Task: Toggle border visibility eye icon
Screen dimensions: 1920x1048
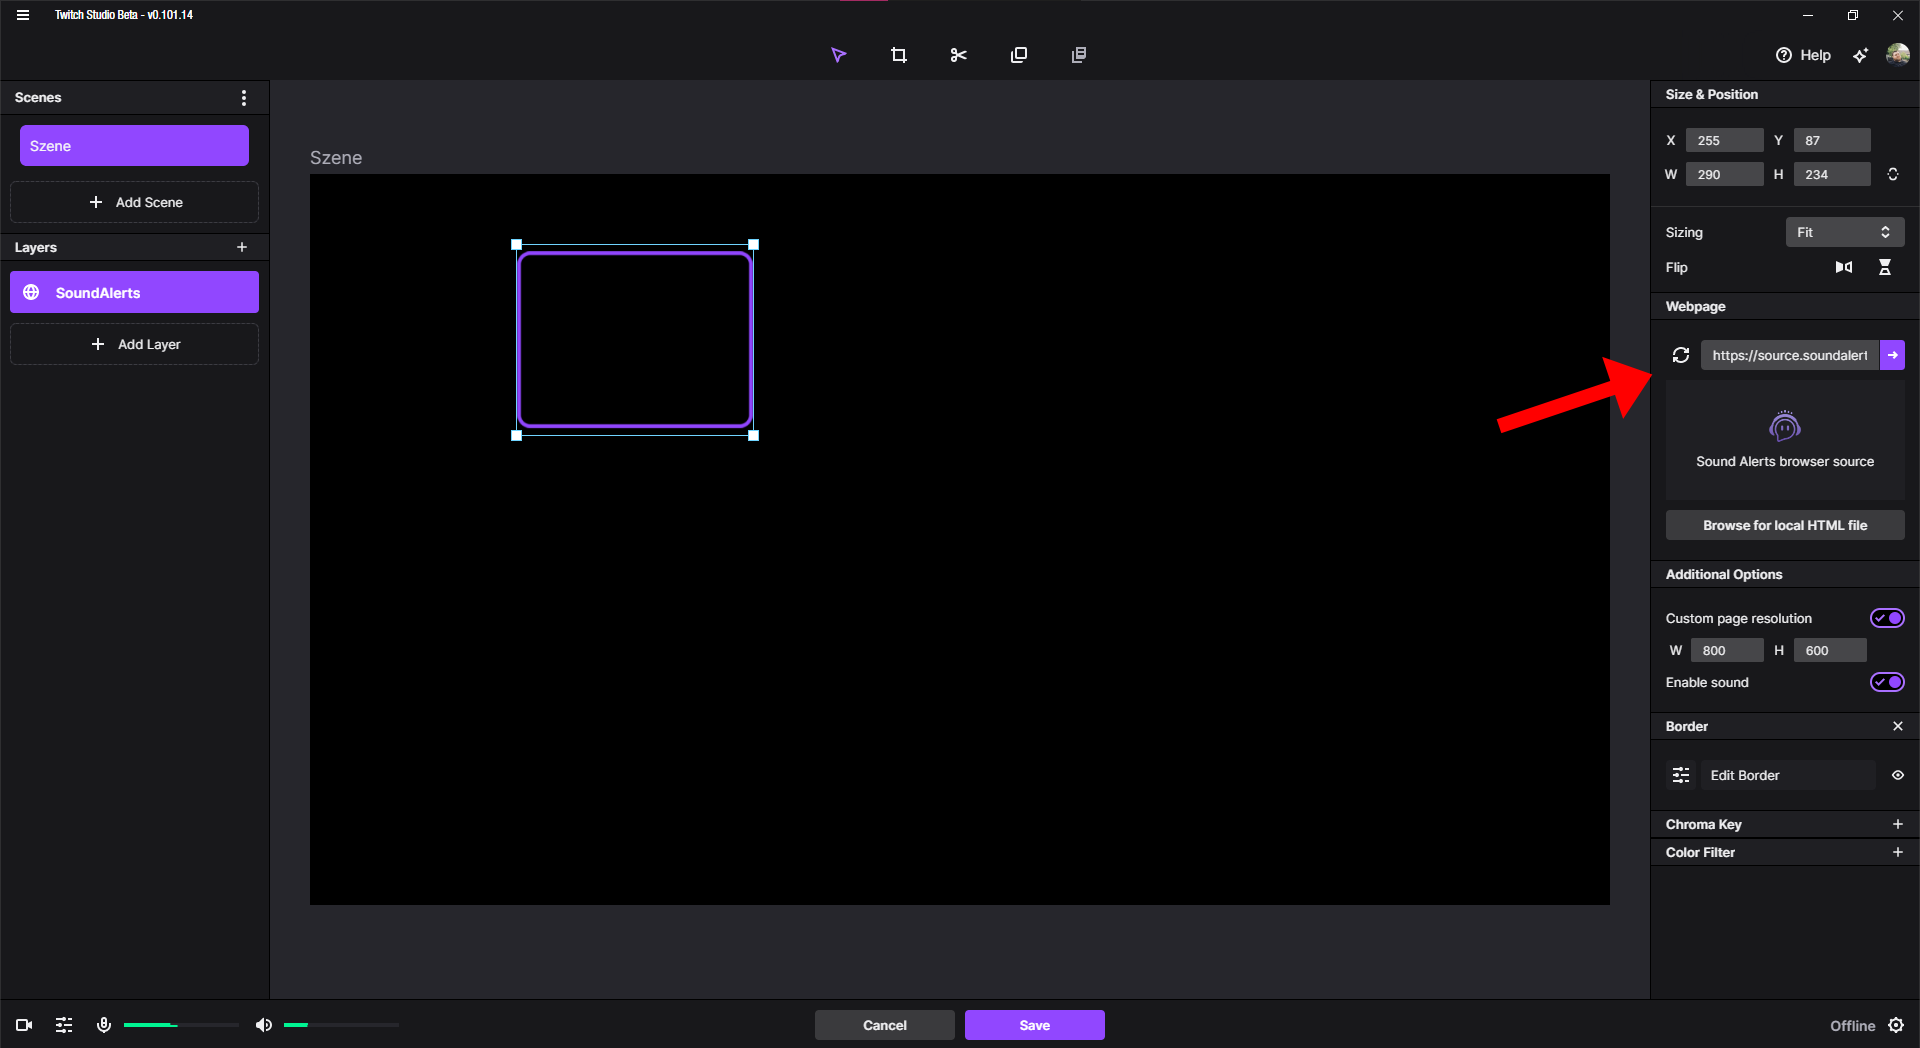Action: click(x=1898, y=775)
